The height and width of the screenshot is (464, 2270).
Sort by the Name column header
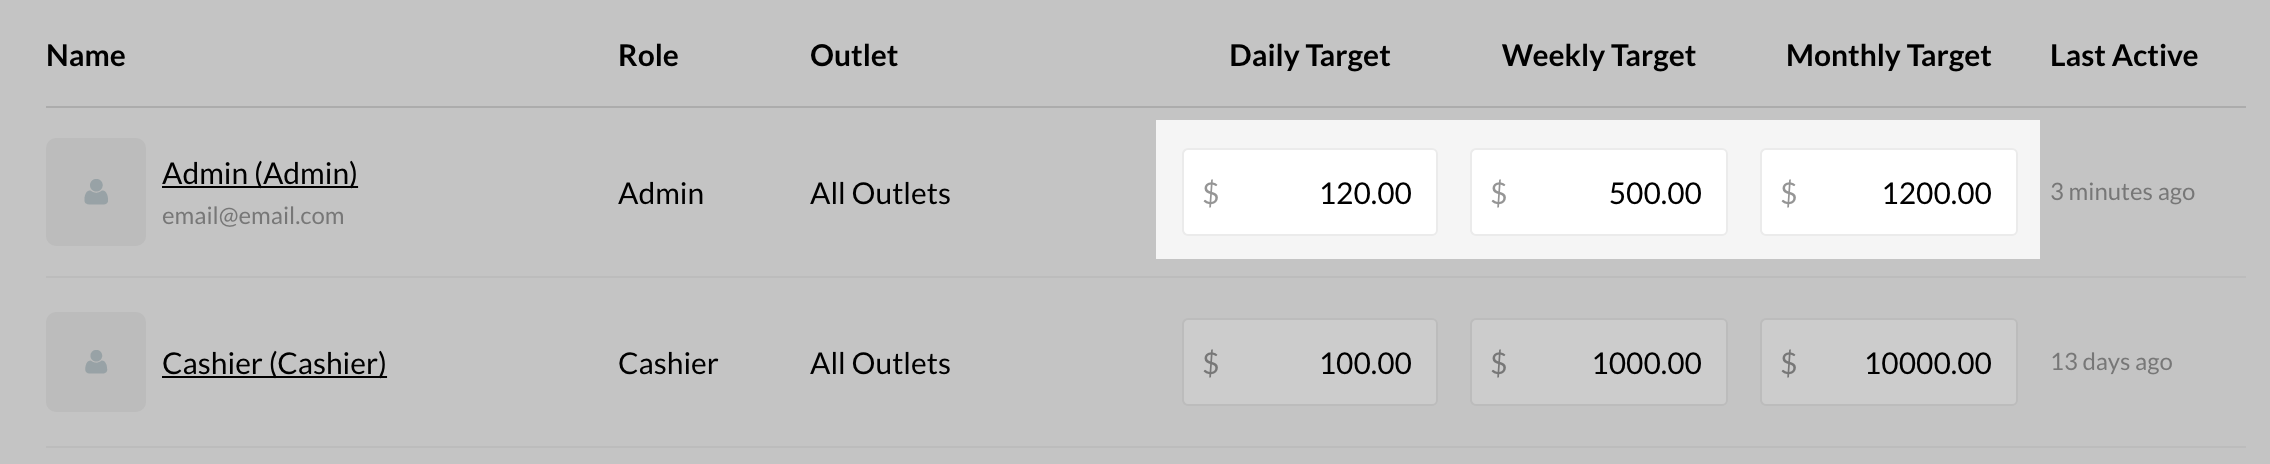[86, 56]
